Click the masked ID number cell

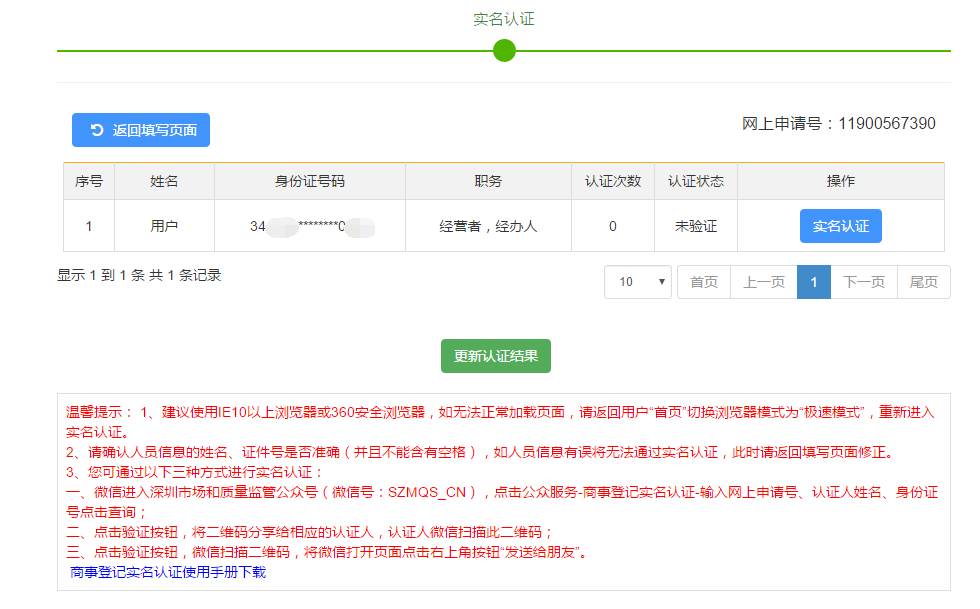[310, 226]
